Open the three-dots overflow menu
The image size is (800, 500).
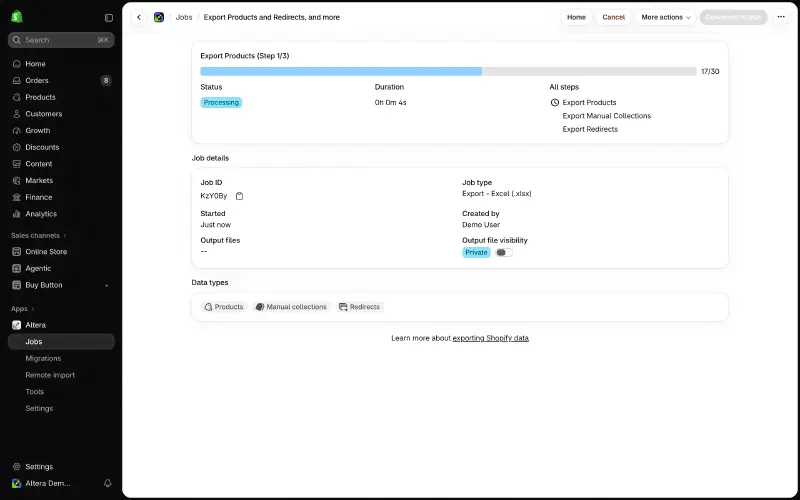point(781,17)
